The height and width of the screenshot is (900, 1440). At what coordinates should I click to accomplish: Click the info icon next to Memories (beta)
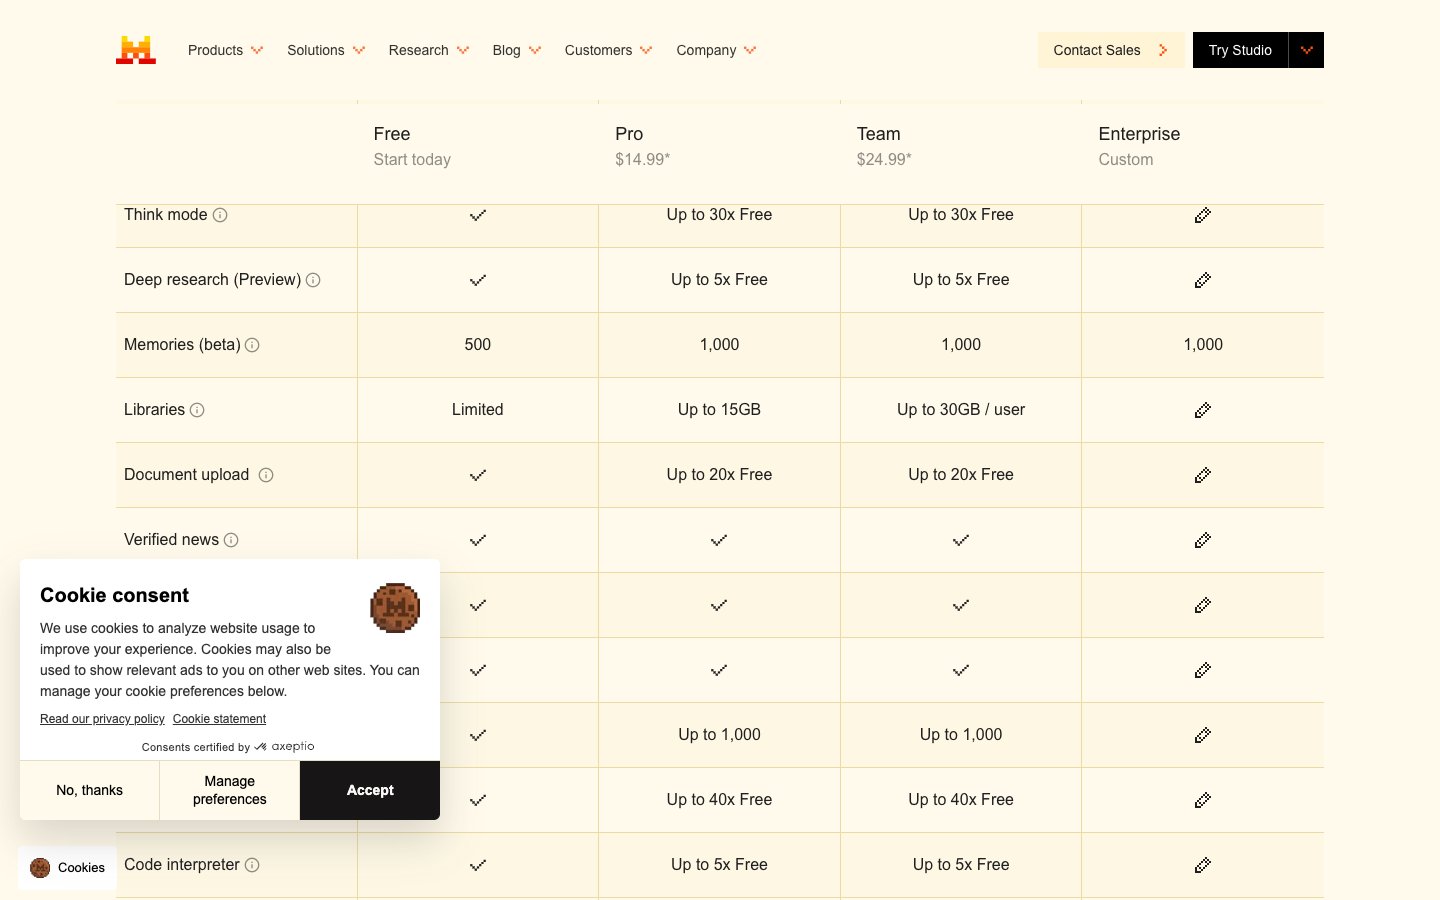[252, 345]
